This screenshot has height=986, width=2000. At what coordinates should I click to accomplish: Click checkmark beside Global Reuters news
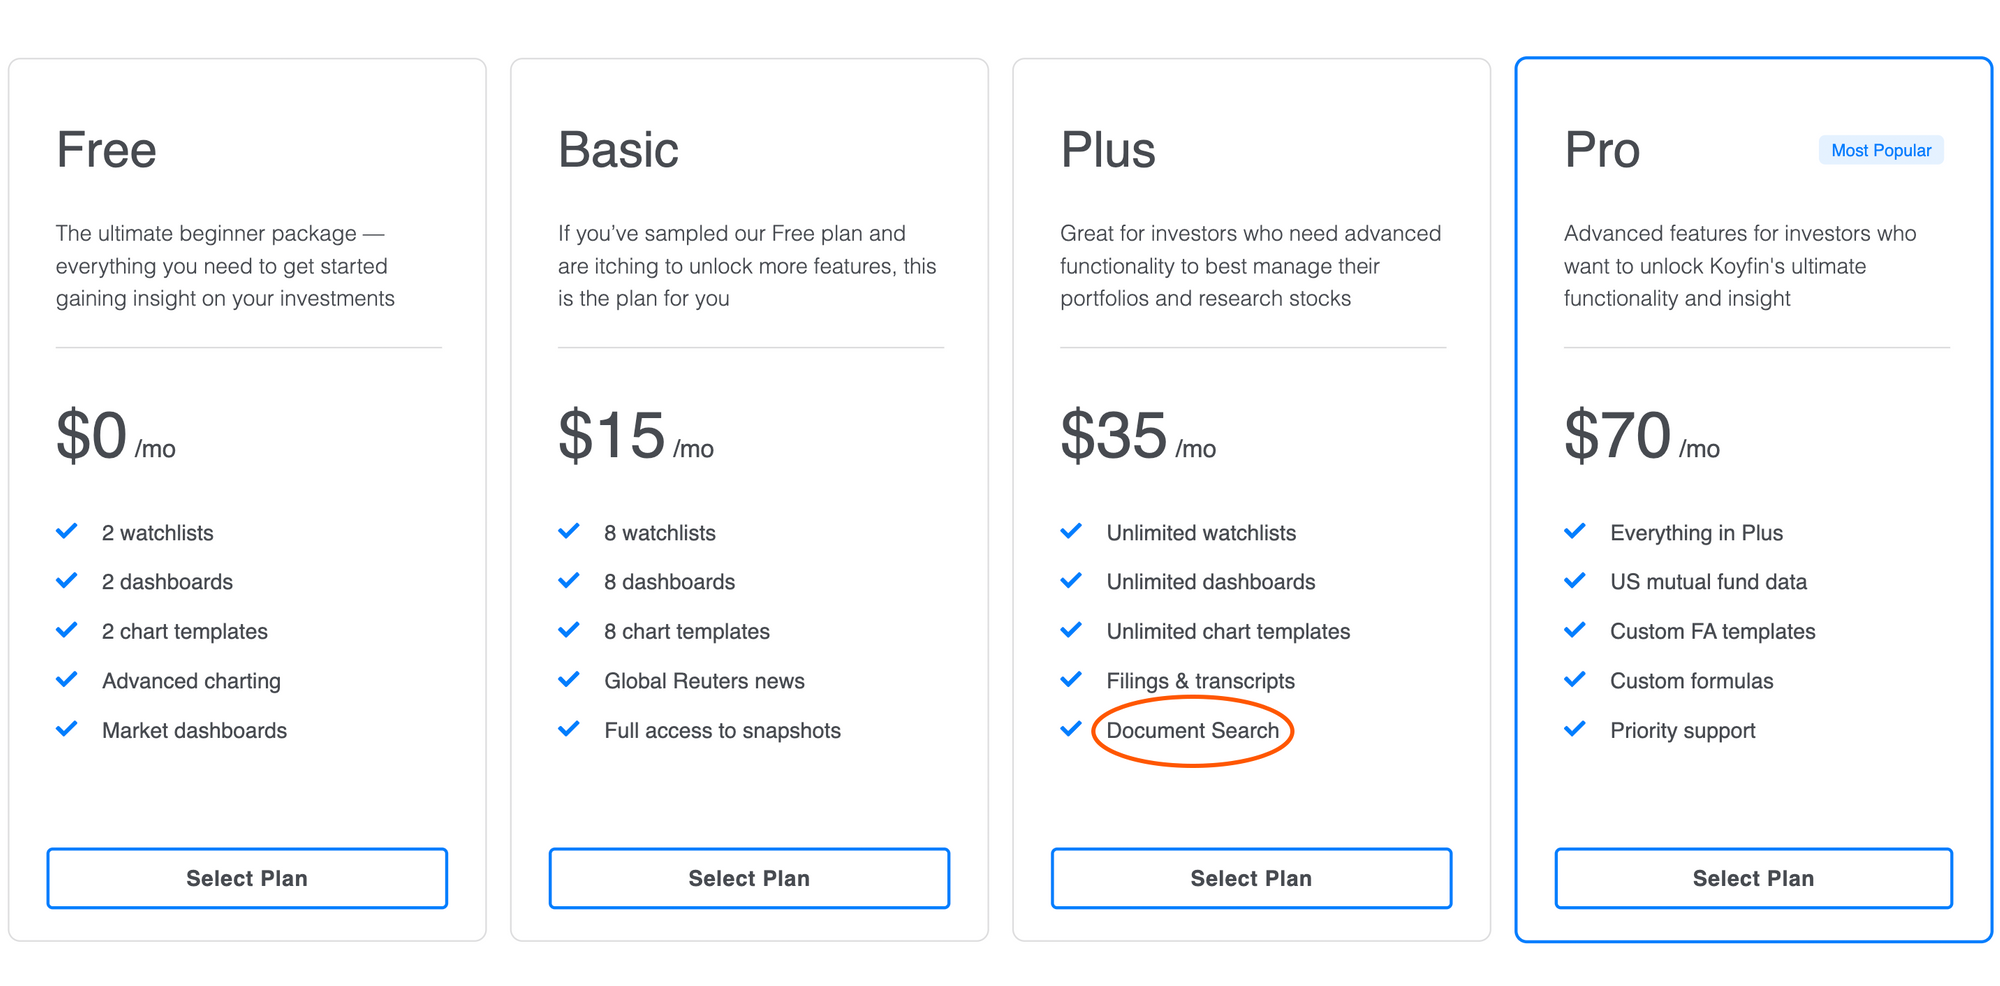[x=569, y=680]
